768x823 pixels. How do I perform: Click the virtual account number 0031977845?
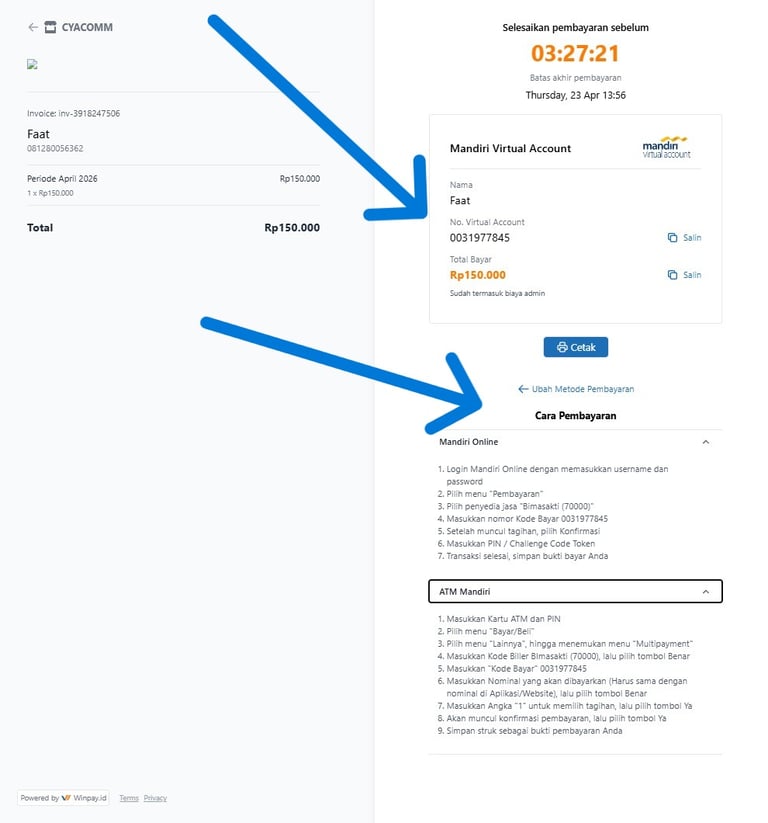pos(480,238)
